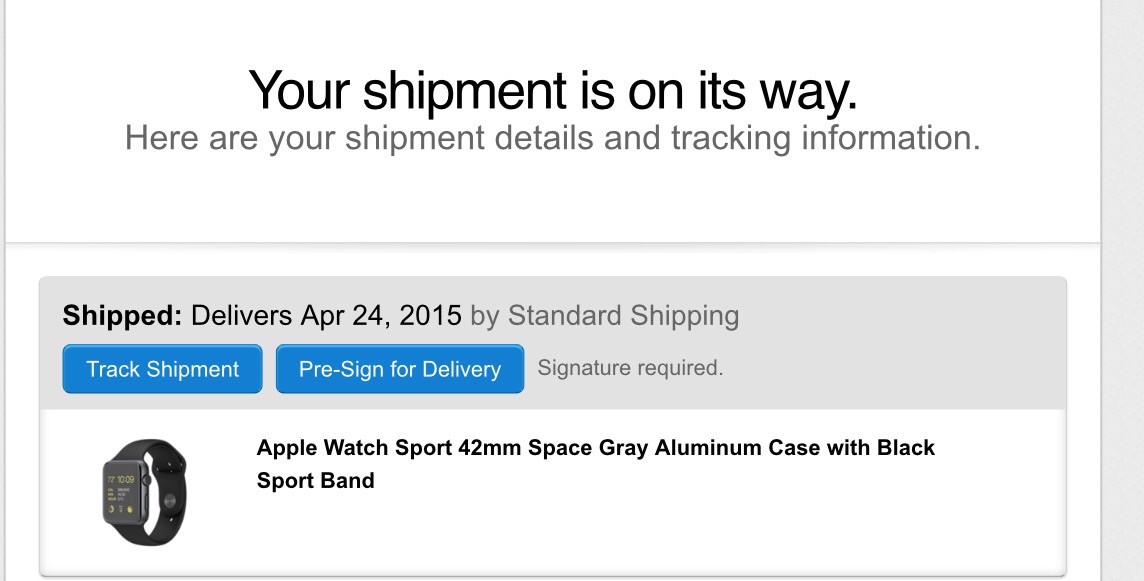Screen dimensions: 1144x581
Task: Click the 'by Standard Shipping' text
Action: [x=605, y=315]
